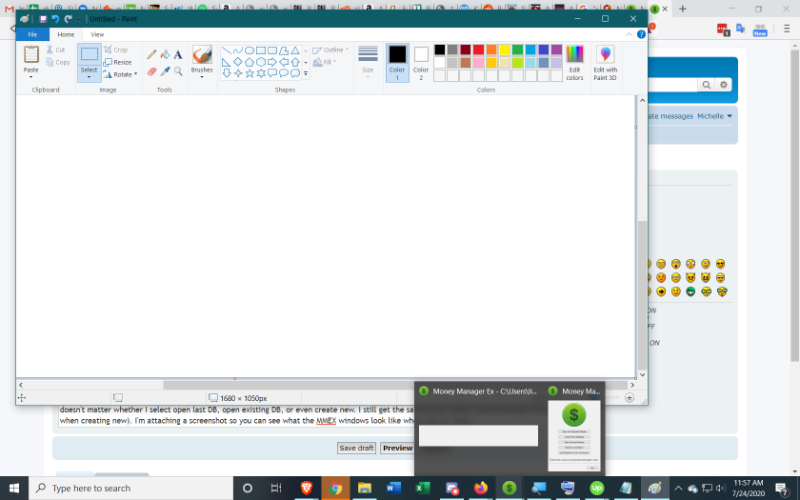Open Michelle user dropdown in browser
The image size is (800, 500).
[x=715, y=116]
